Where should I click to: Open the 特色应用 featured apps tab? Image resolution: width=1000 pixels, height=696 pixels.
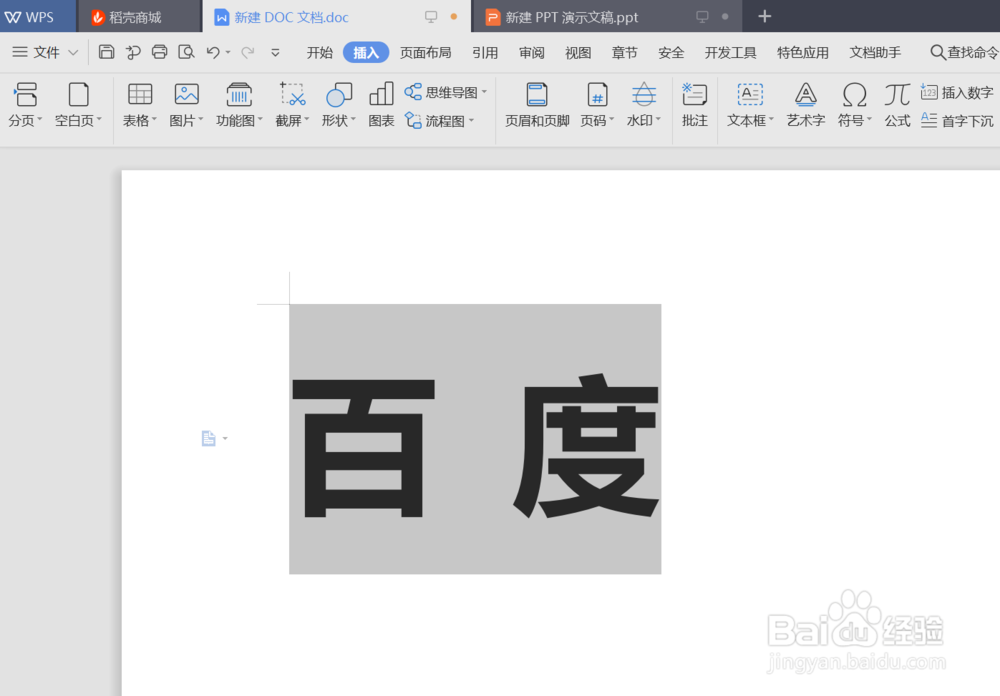pyautogui.click(x=803, y=52)
